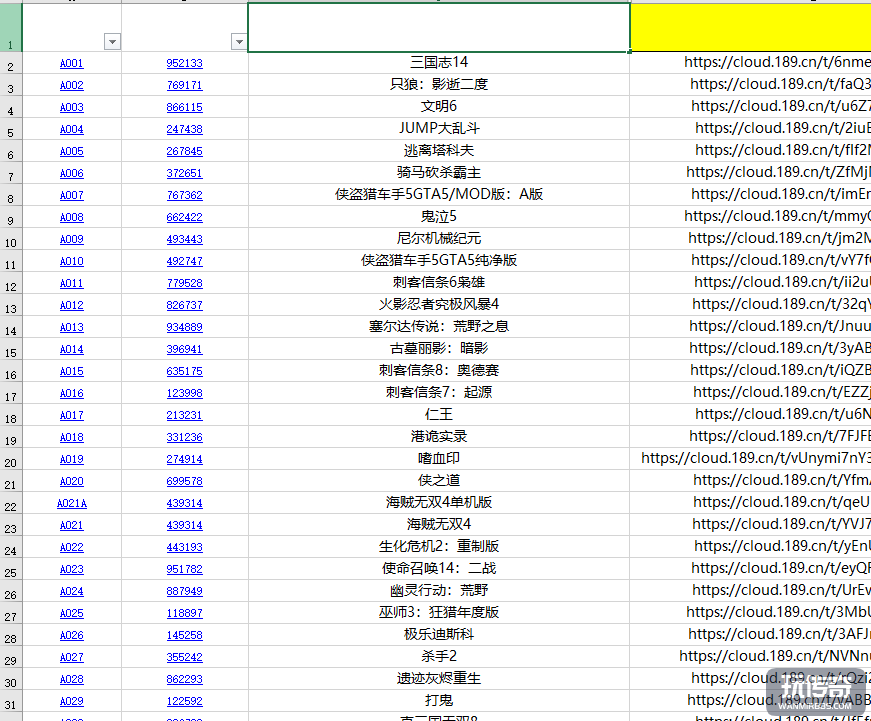Open the A029 link

click(x=72, y=702)
